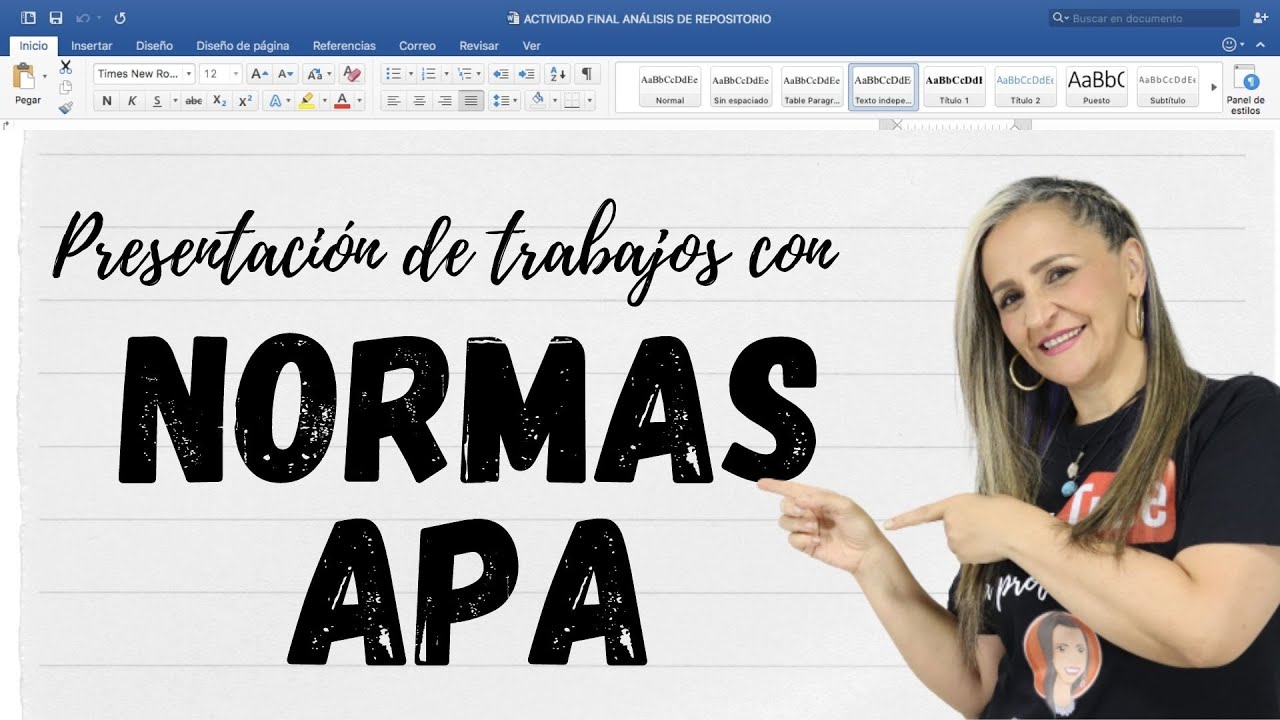Select the Pegar (paste) icon

22,78
